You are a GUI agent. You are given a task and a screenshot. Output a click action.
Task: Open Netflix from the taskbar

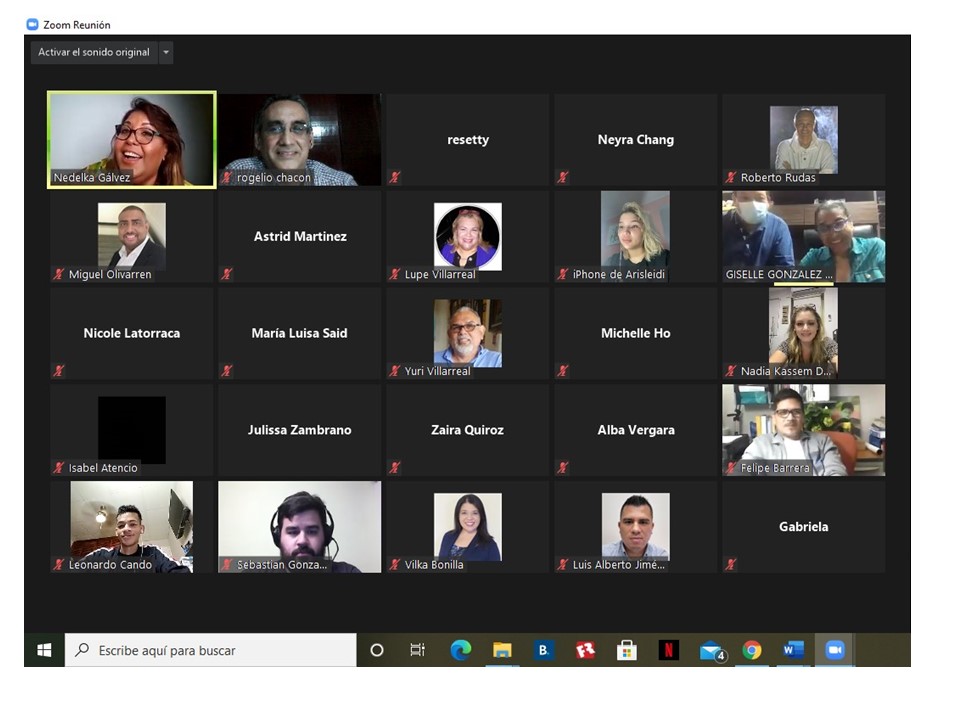coord(668,650)
